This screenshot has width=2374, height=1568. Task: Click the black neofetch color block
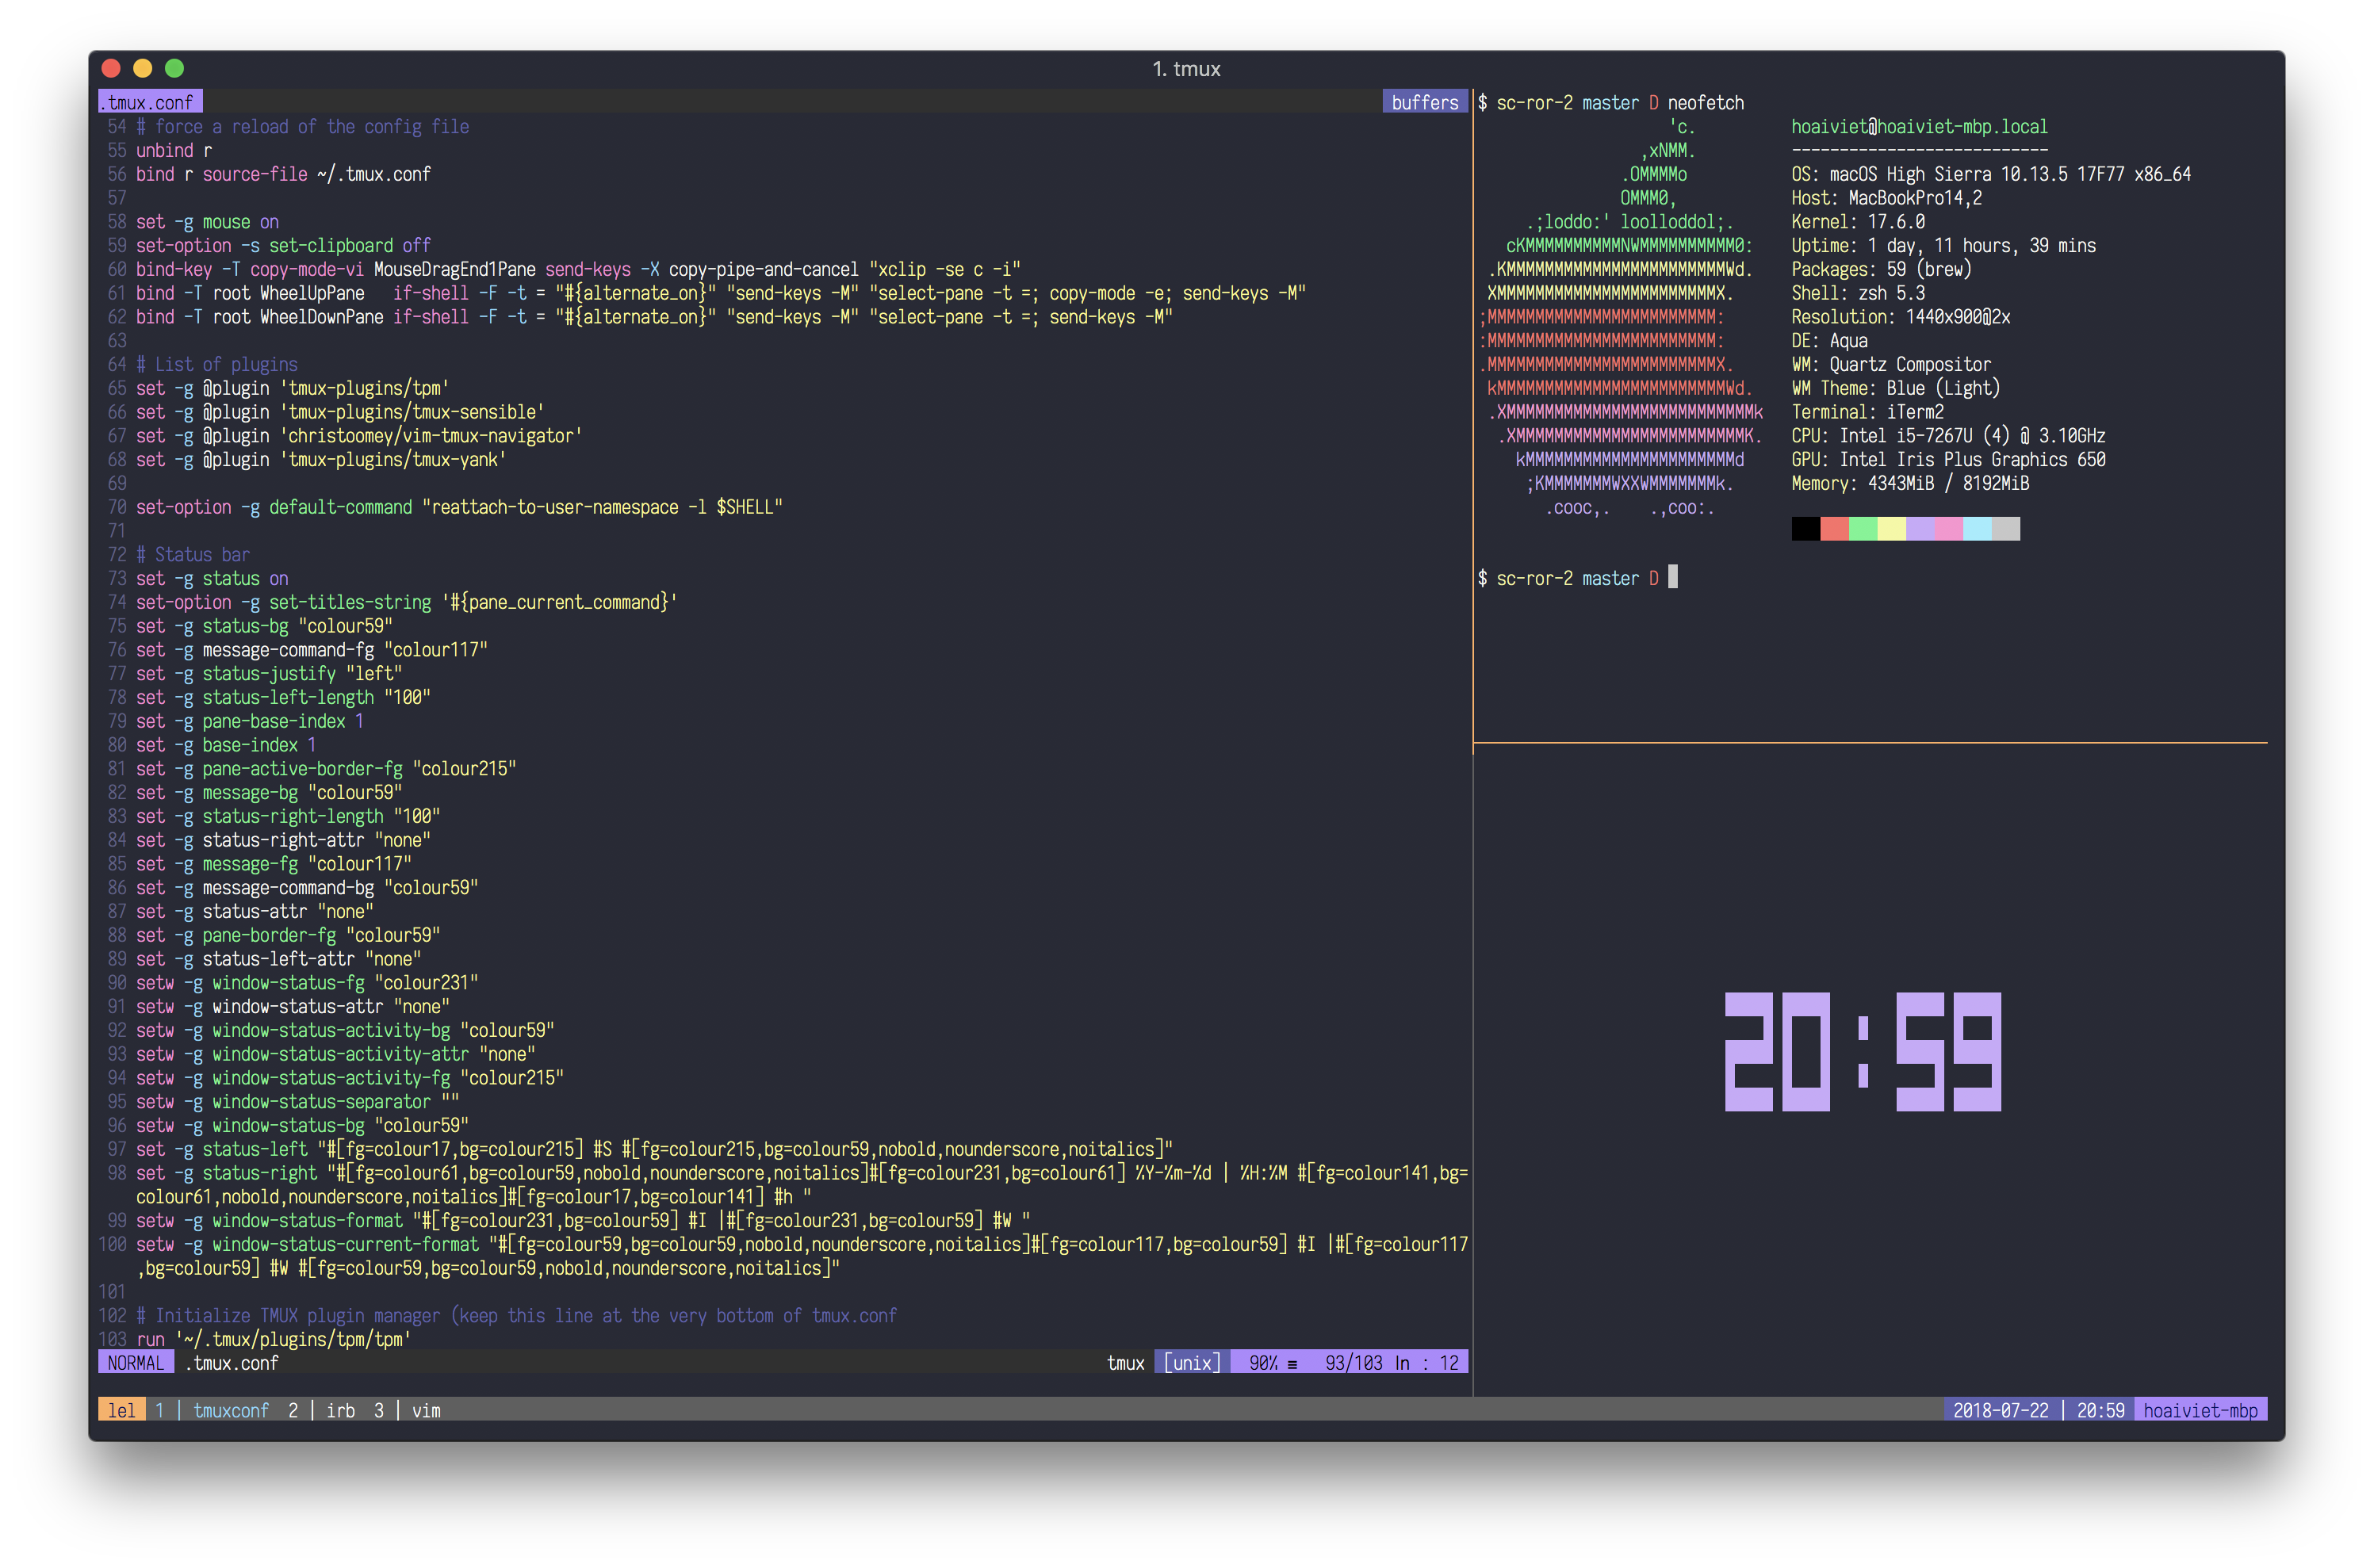tap(1805, 529)
